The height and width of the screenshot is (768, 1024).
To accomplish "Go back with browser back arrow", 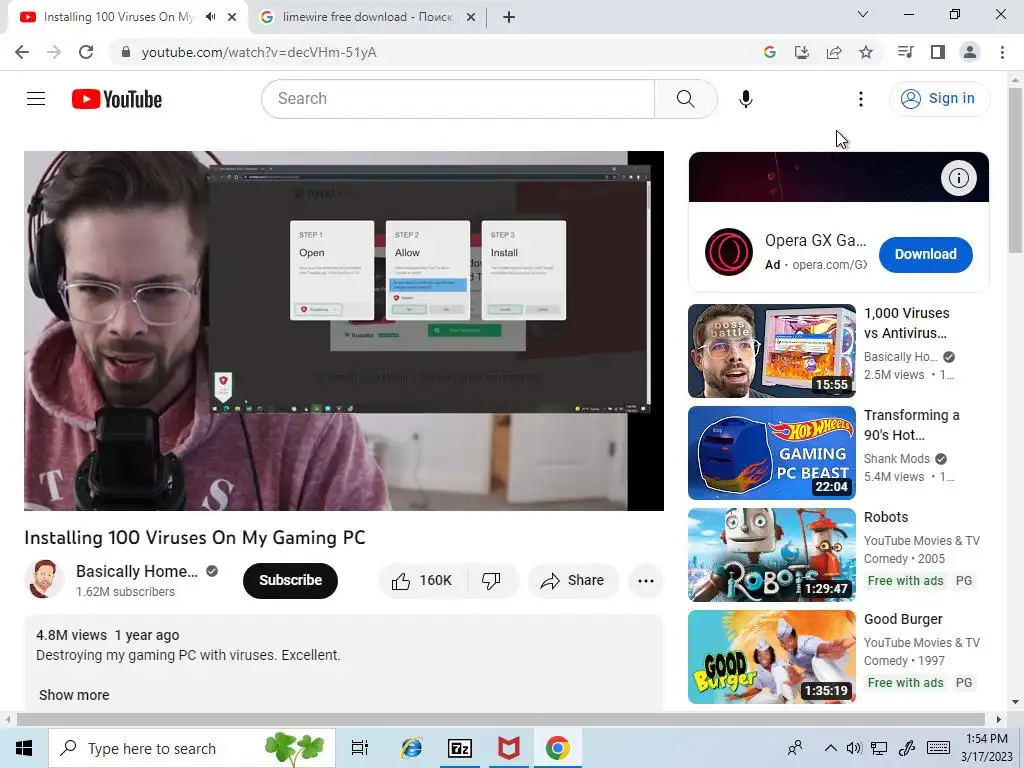I will [x=22, y=52].
